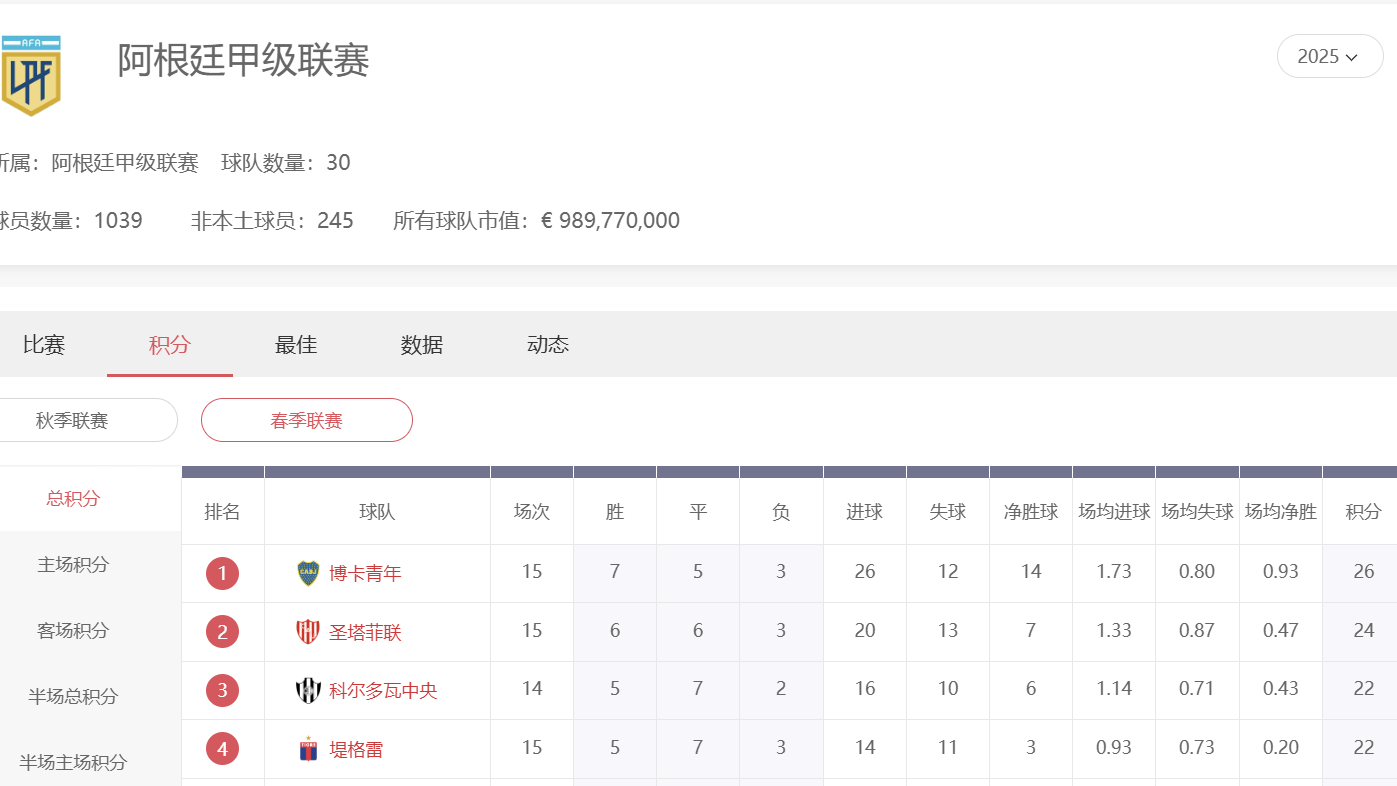Image resolution: width=1397 pixels, height=786 pixels.
Task: Switch to the 数据 tab
Action: pyautogui.click(x=421, y=344)
